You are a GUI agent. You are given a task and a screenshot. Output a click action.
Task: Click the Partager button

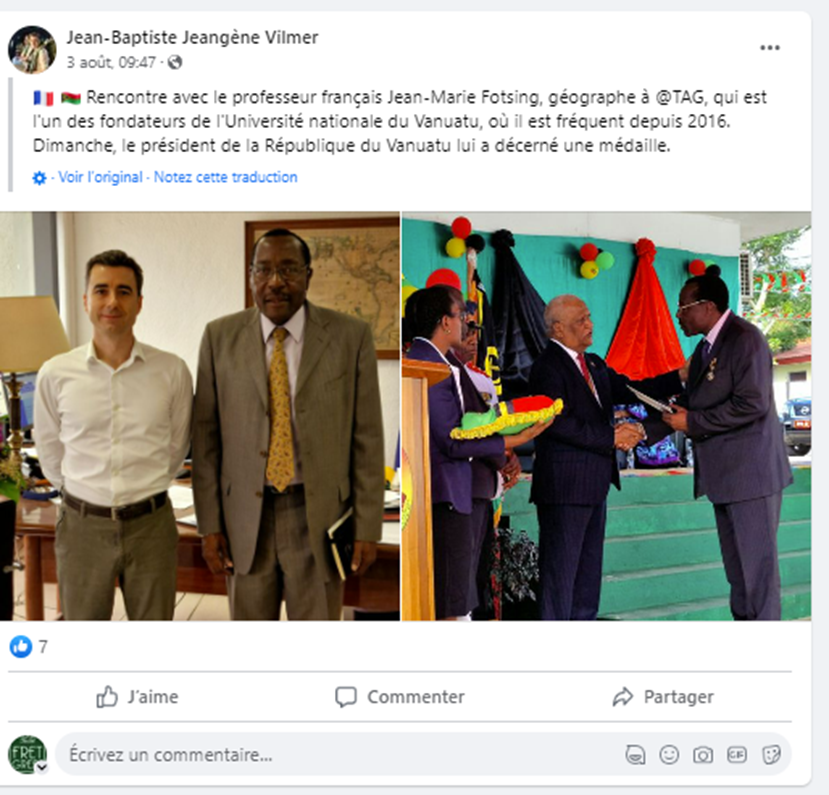coord(663,697)
